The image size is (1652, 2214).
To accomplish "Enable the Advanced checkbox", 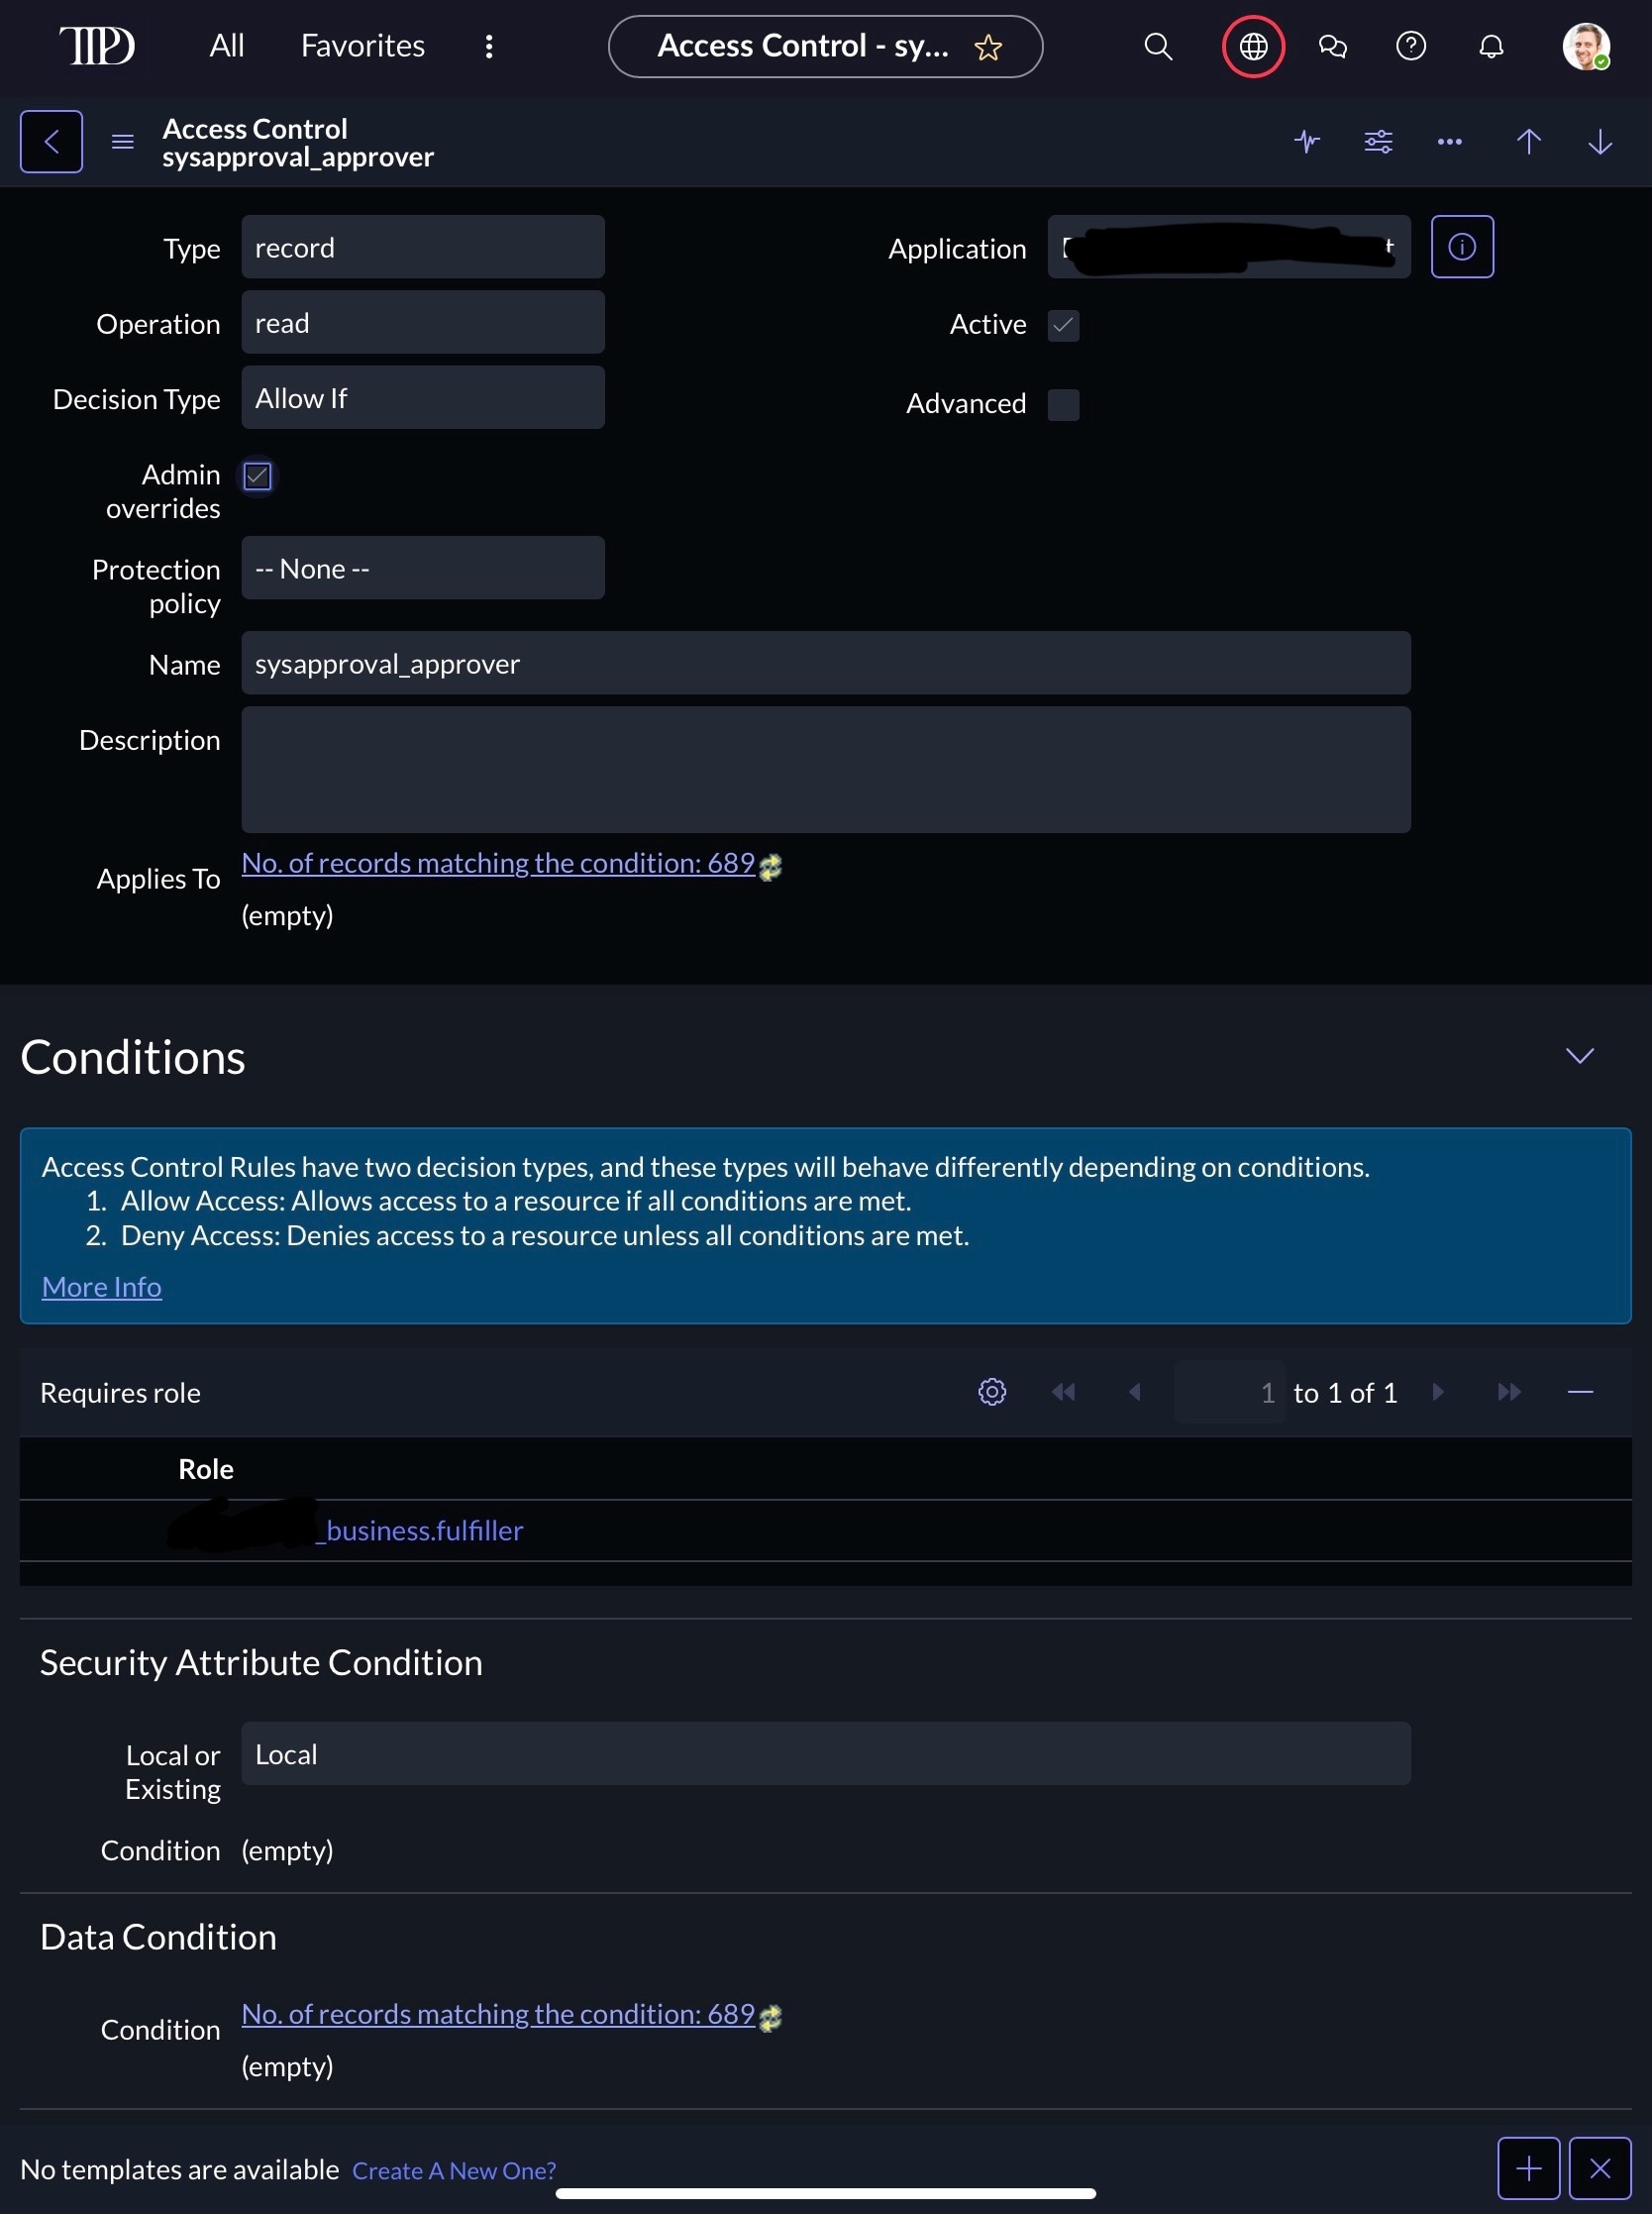I will [x=1063, y=404].
